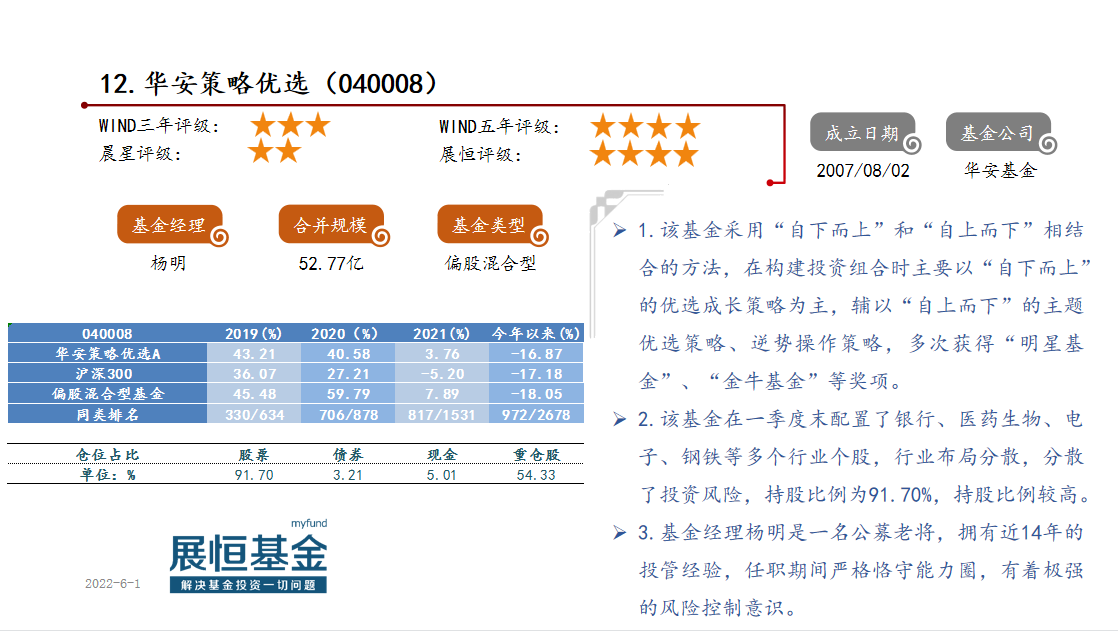Viewport: 1118px width, 631px height.
Task: Click the "展恒评级:" label
Action: point(481,155)
